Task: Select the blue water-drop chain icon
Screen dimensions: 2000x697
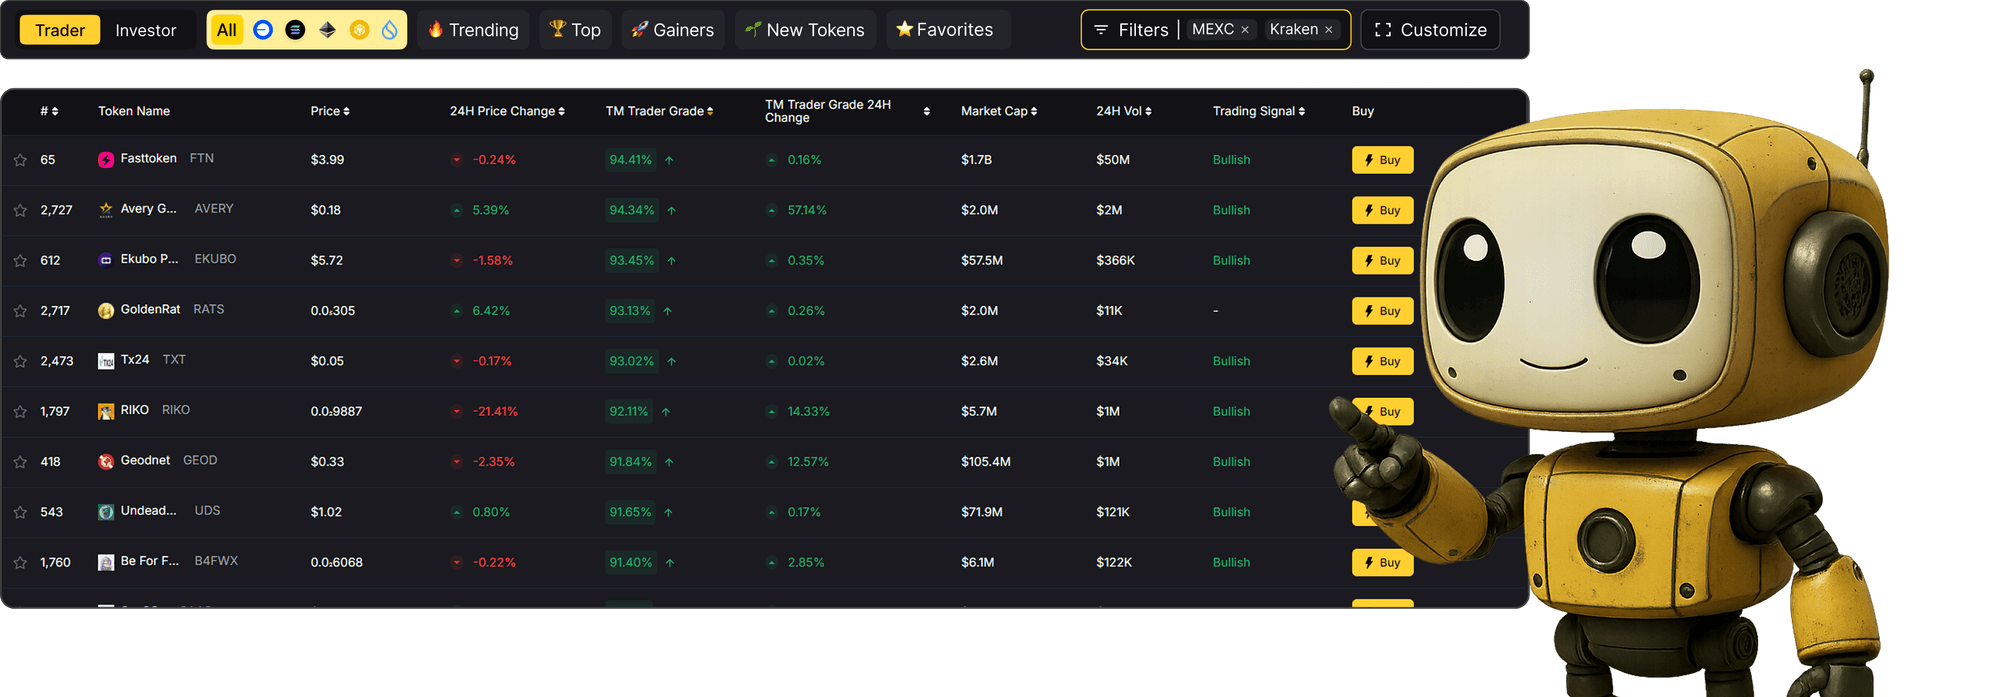Action: tap(390, 30)
